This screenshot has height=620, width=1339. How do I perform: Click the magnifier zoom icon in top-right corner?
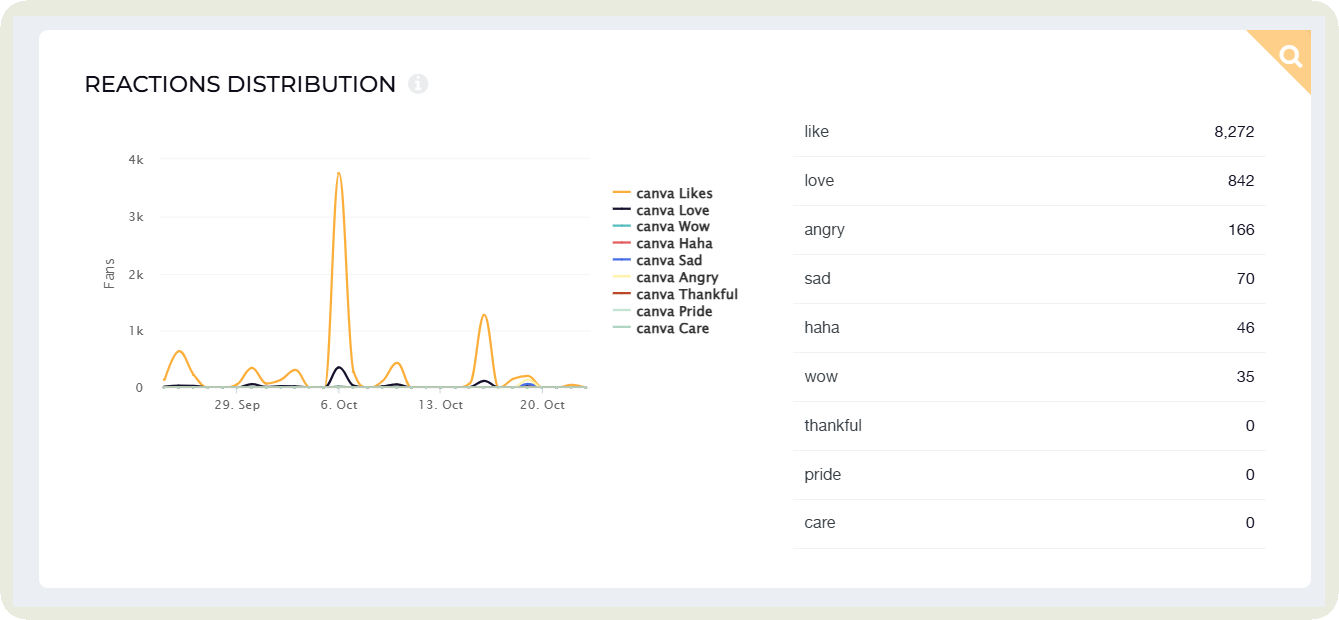1290,57
